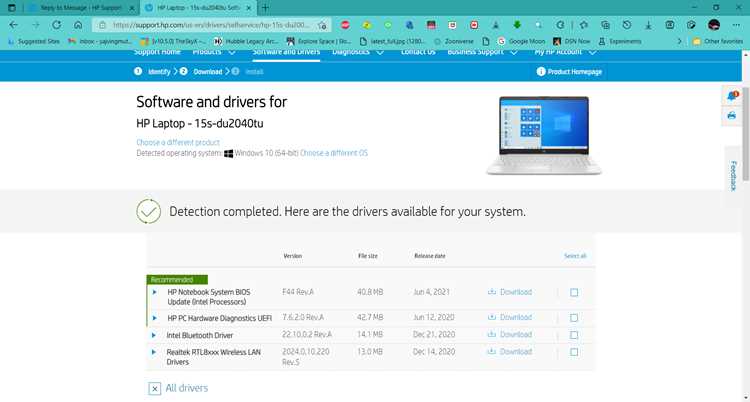Open the Business Support dropdown menu

483,52
